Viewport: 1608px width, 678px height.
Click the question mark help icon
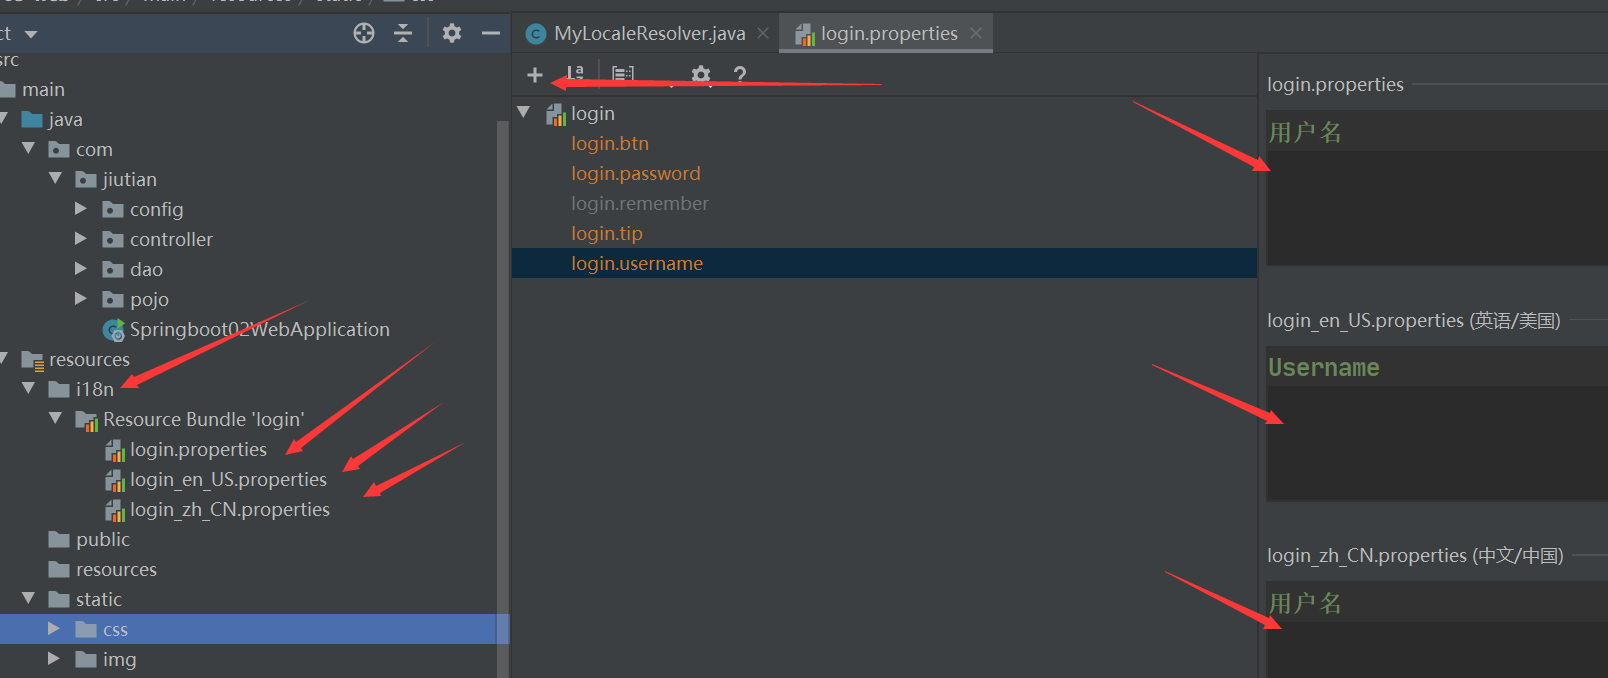coord(740,74)
